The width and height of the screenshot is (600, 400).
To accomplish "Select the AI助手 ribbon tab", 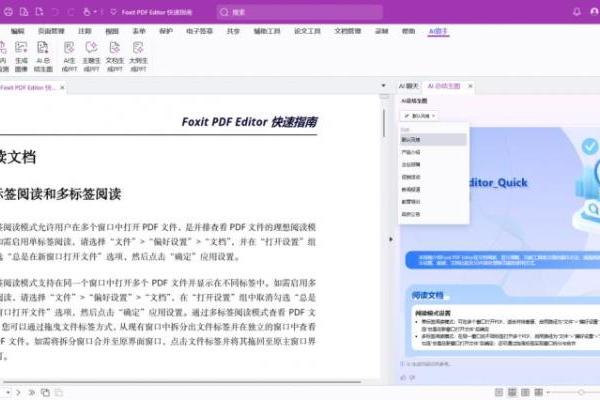I will (438, 31).
